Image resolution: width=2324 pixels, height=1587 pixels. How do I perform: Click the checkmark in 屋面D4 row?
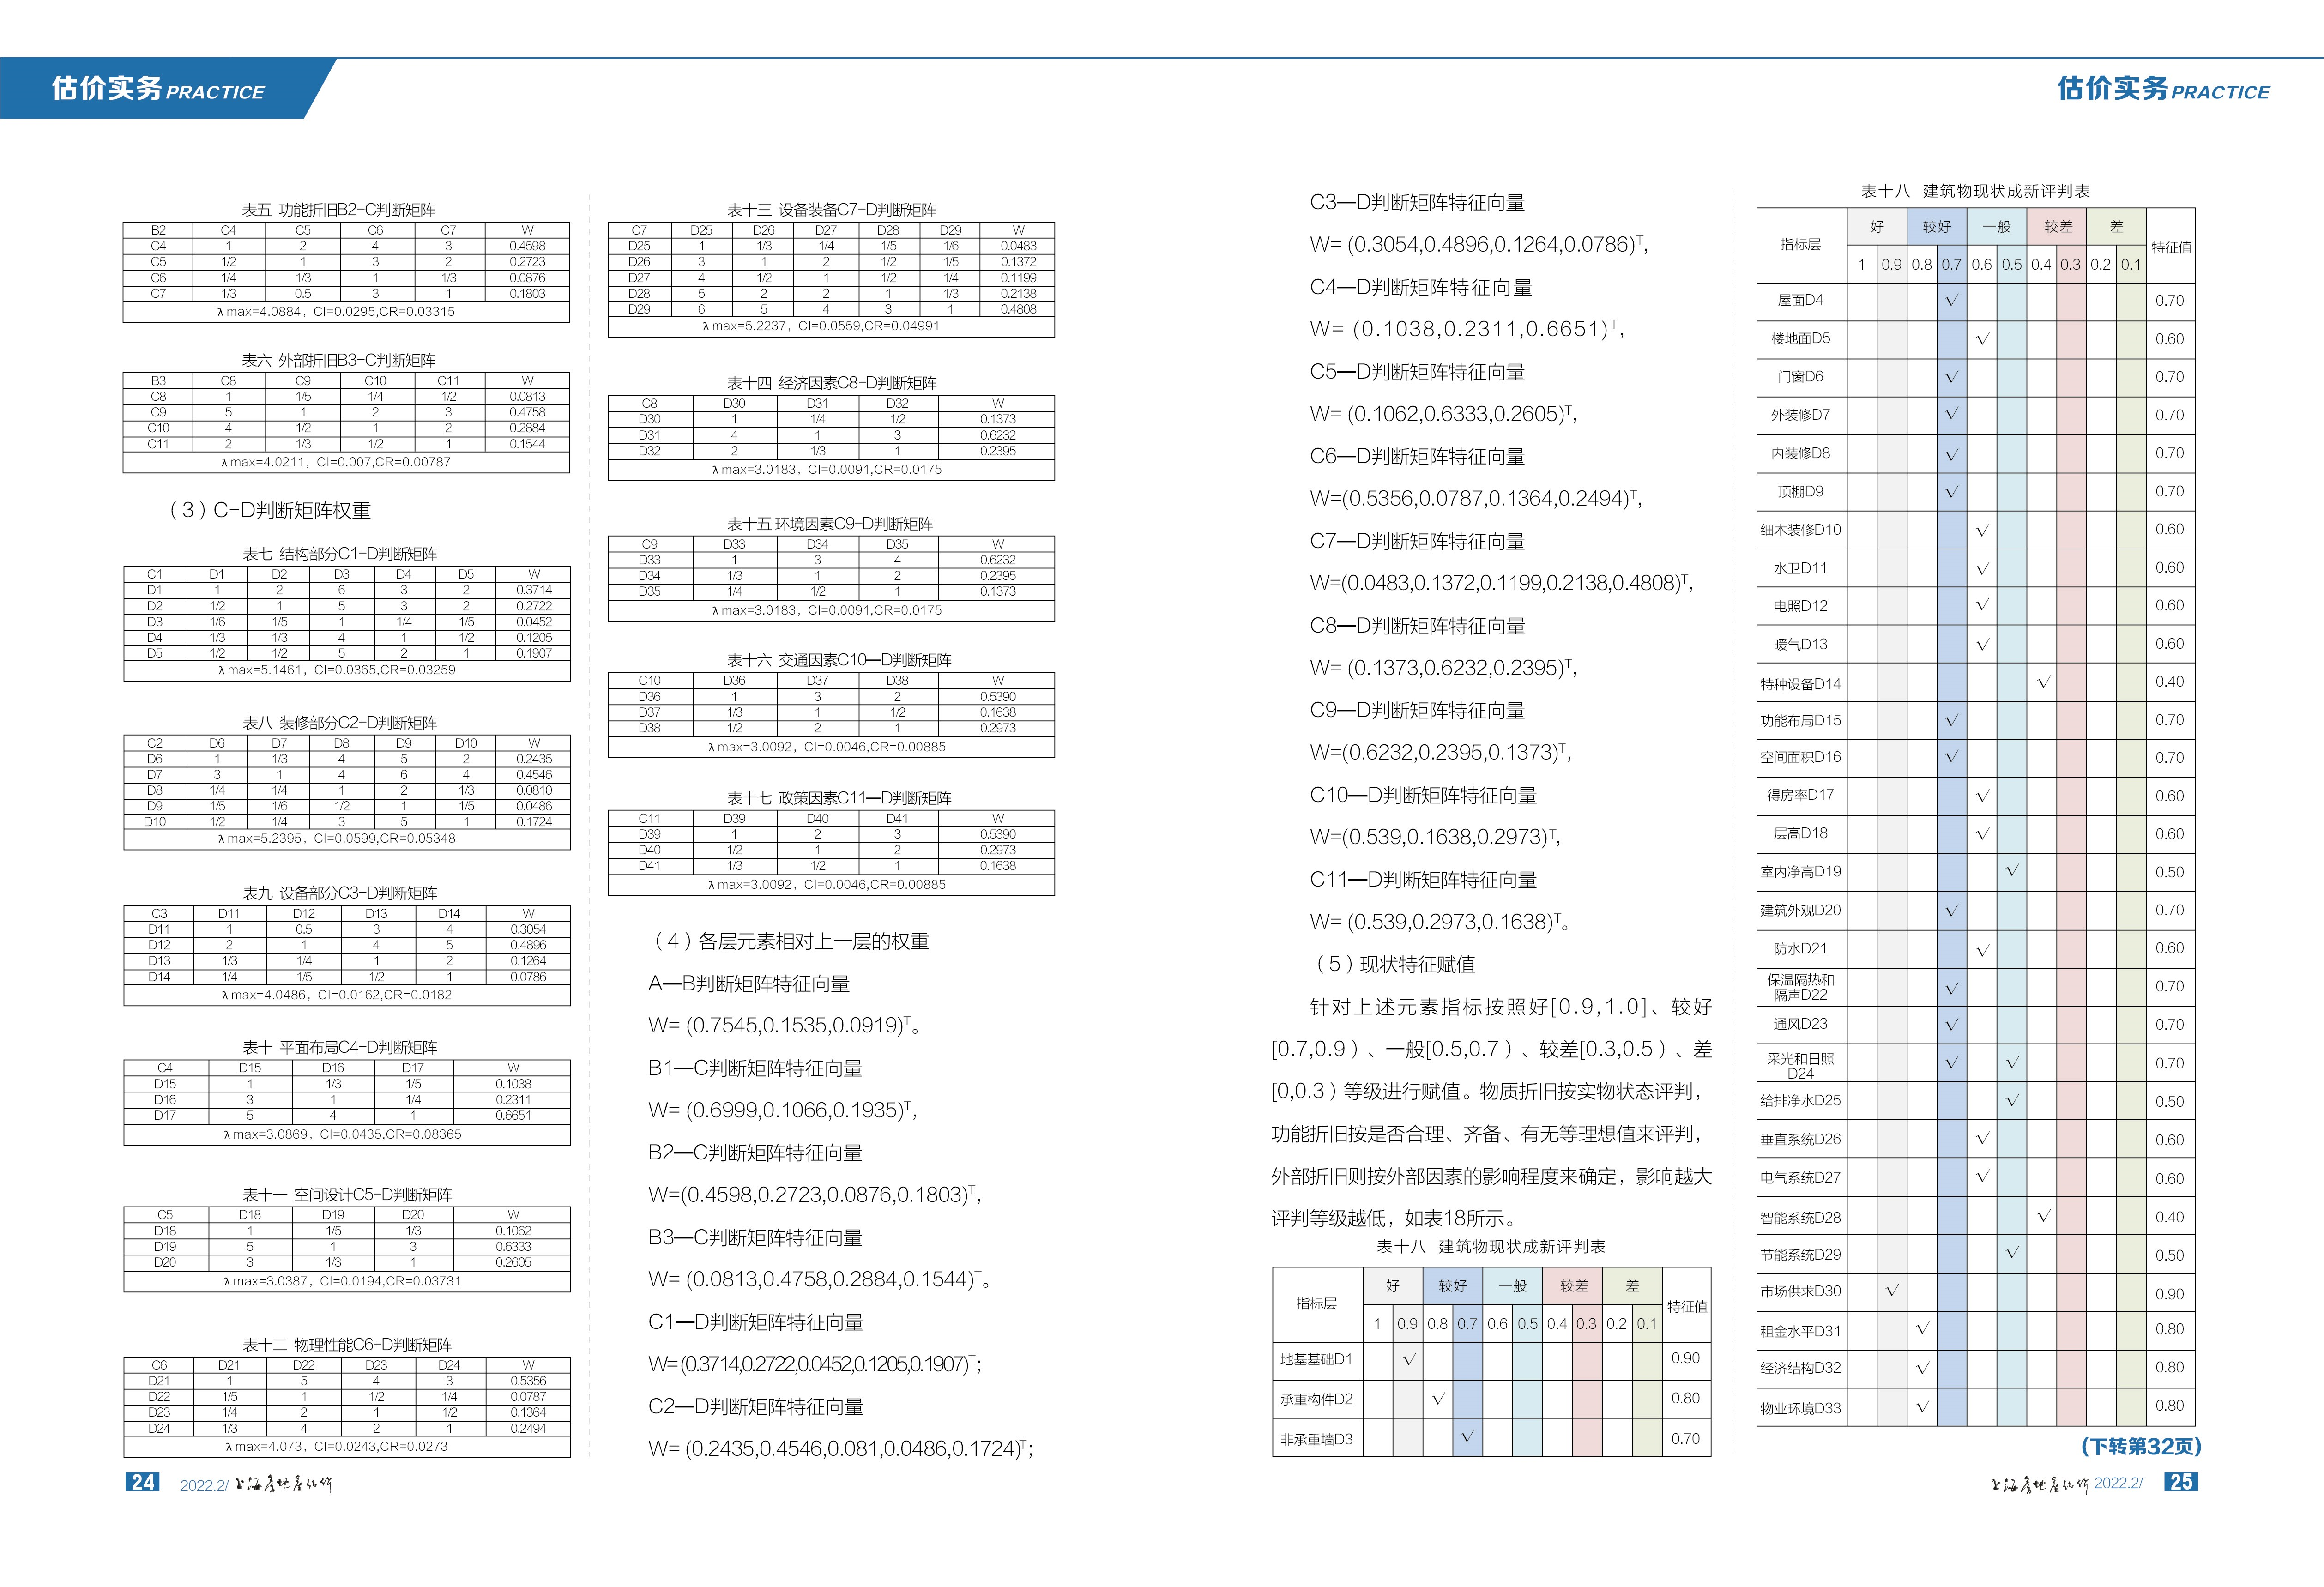tap(1951, 300)
